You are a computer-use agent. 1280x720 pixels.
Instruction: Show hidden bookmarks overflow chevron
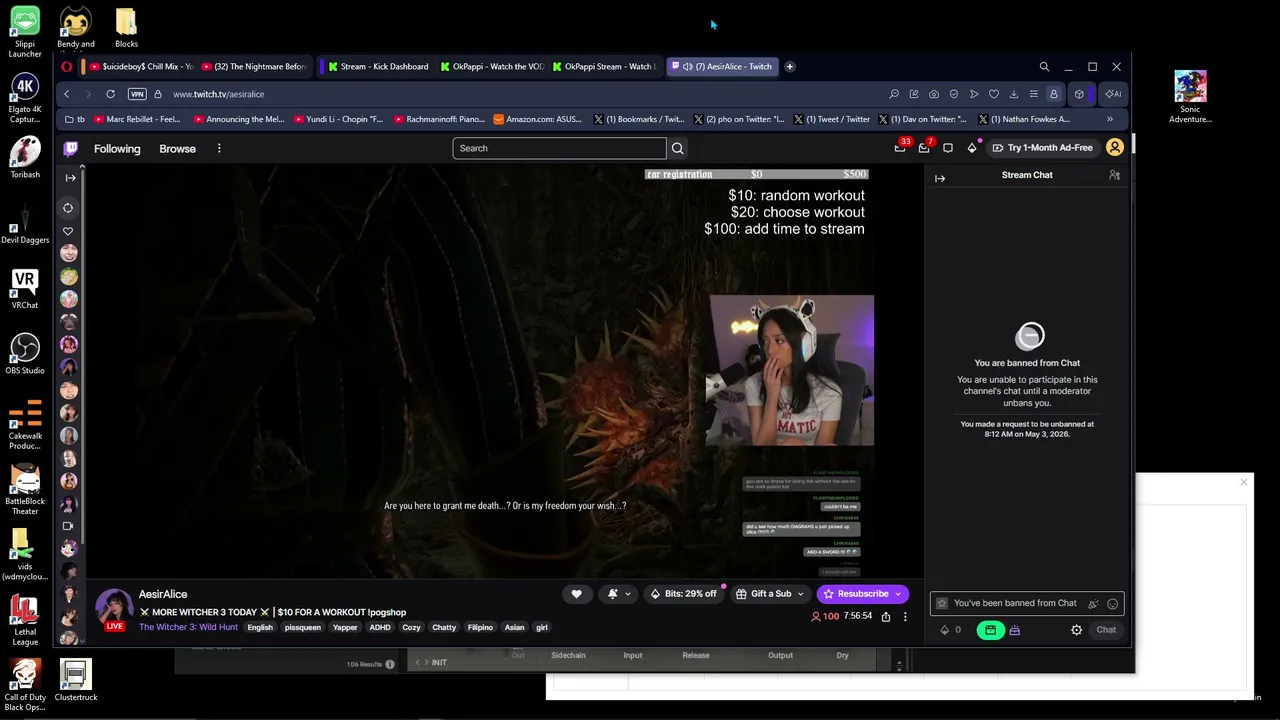pyautogui.click(x=1109, y=119)
